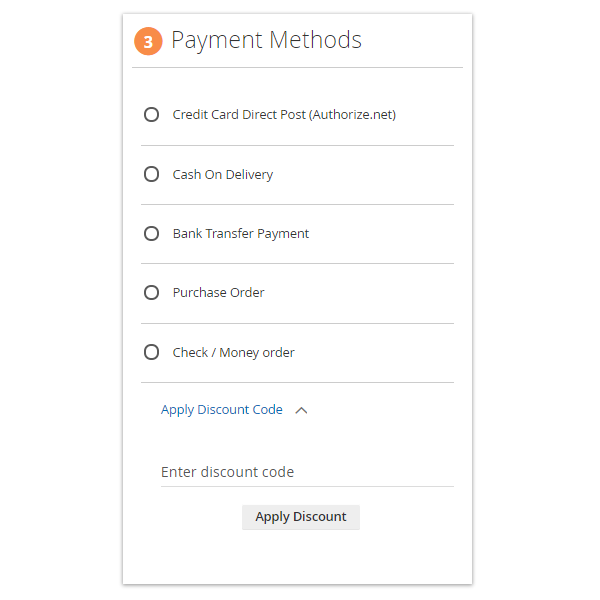
Task: Click the (Authorize.net) text
Action: pyautogui.click(x=353, y=115)
